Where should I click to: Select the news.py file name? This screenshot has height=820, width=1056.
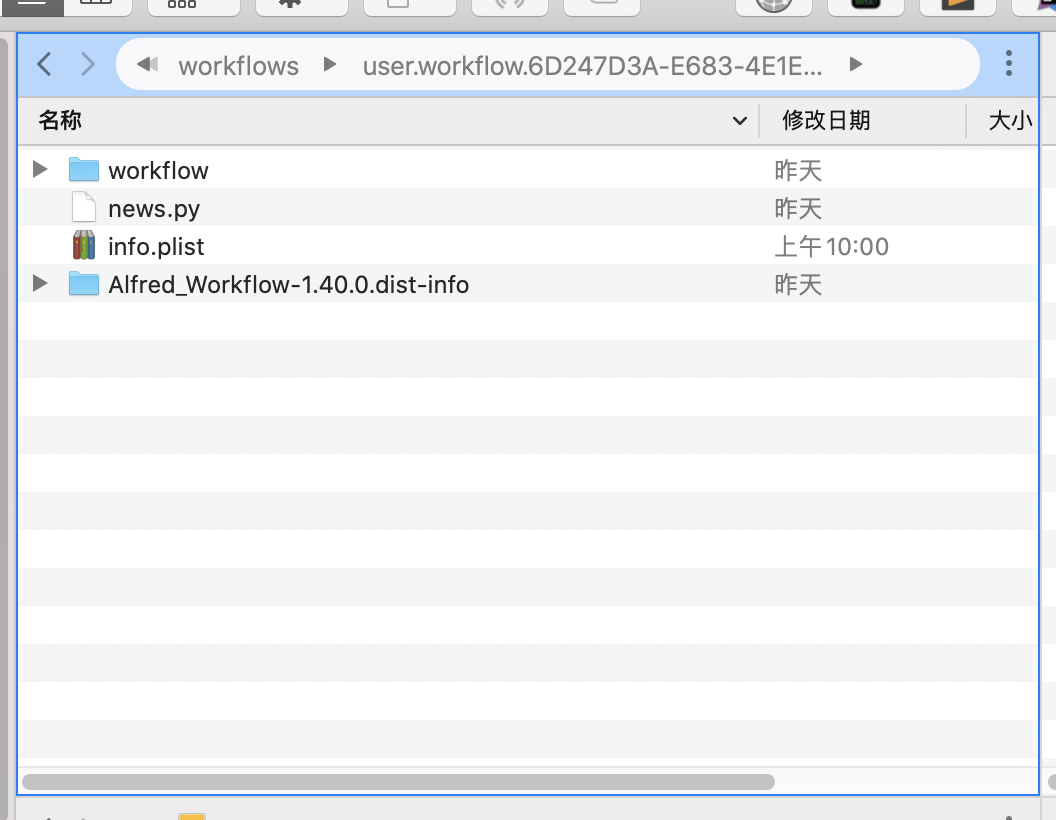coord(154,209)
